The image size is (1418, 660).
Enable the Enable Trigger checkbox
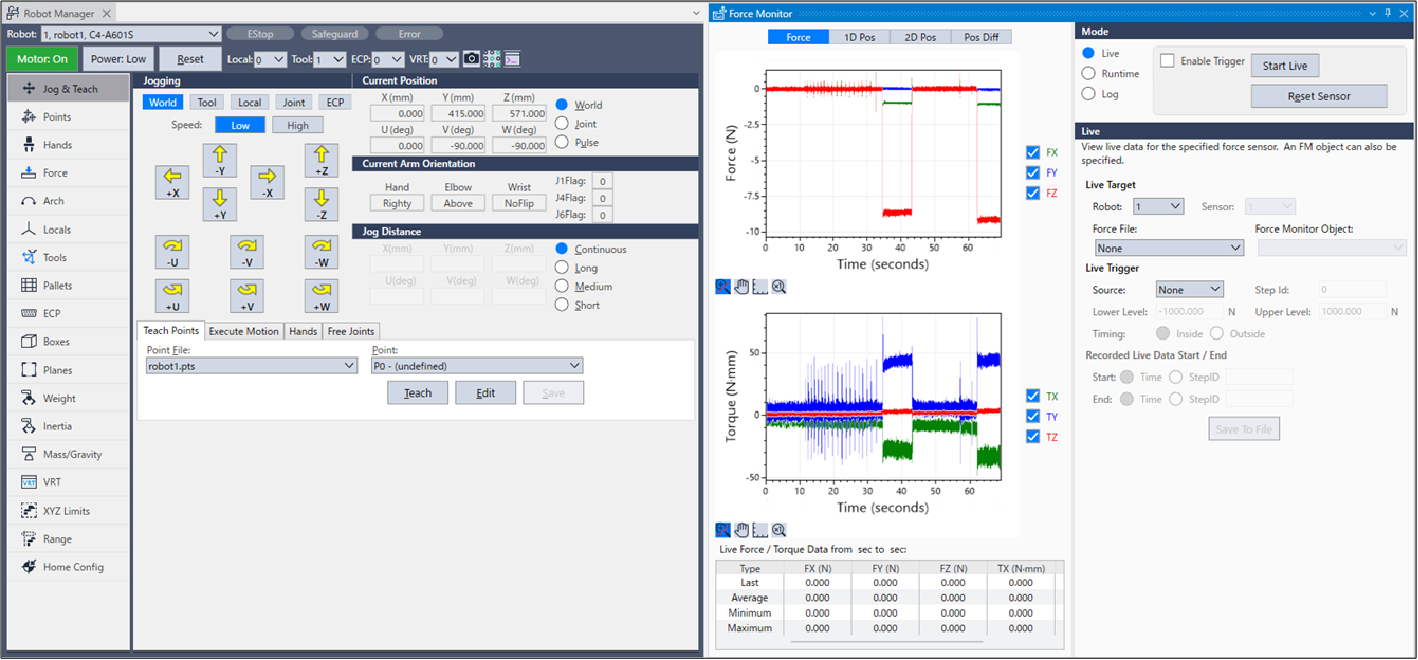(1167, 61)
